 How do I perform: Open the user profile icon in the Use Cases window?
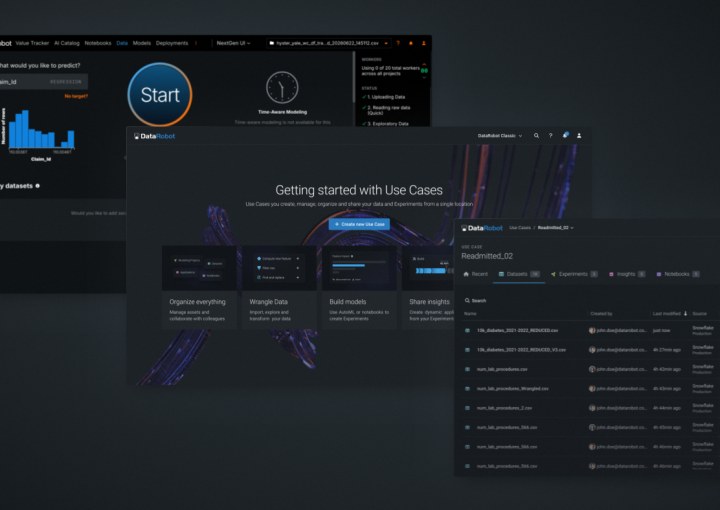pos(579,136)
